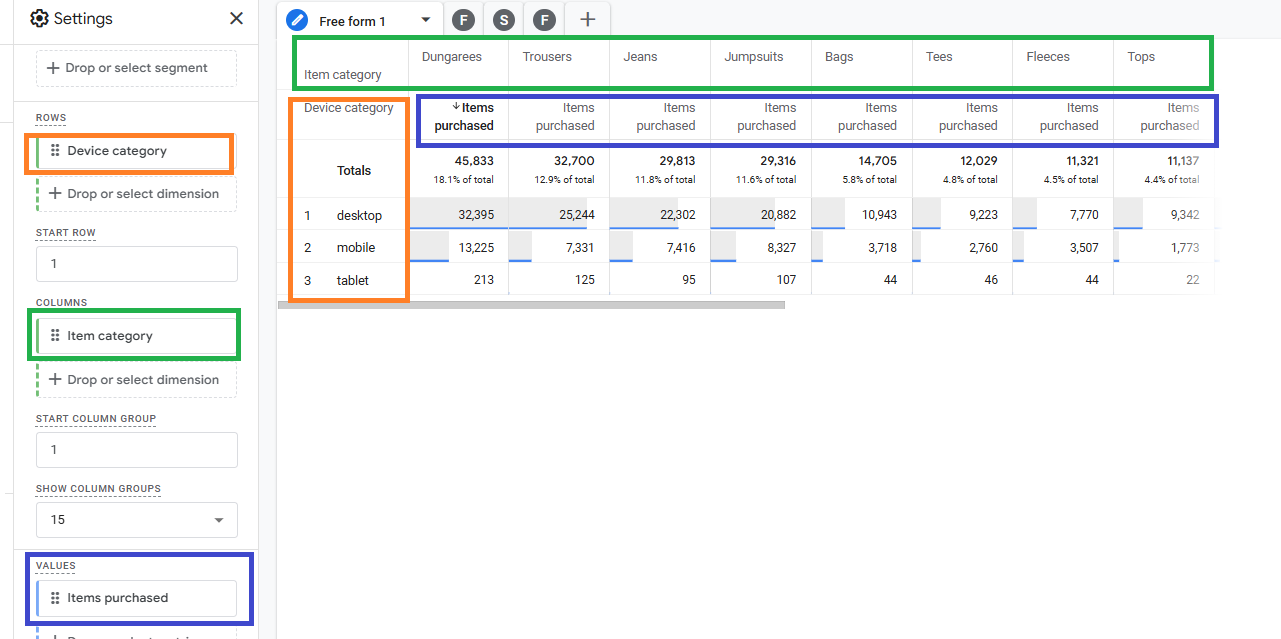Click Drop or select segment
This screenshot has width=1281, height=639.
pos(137,68)
